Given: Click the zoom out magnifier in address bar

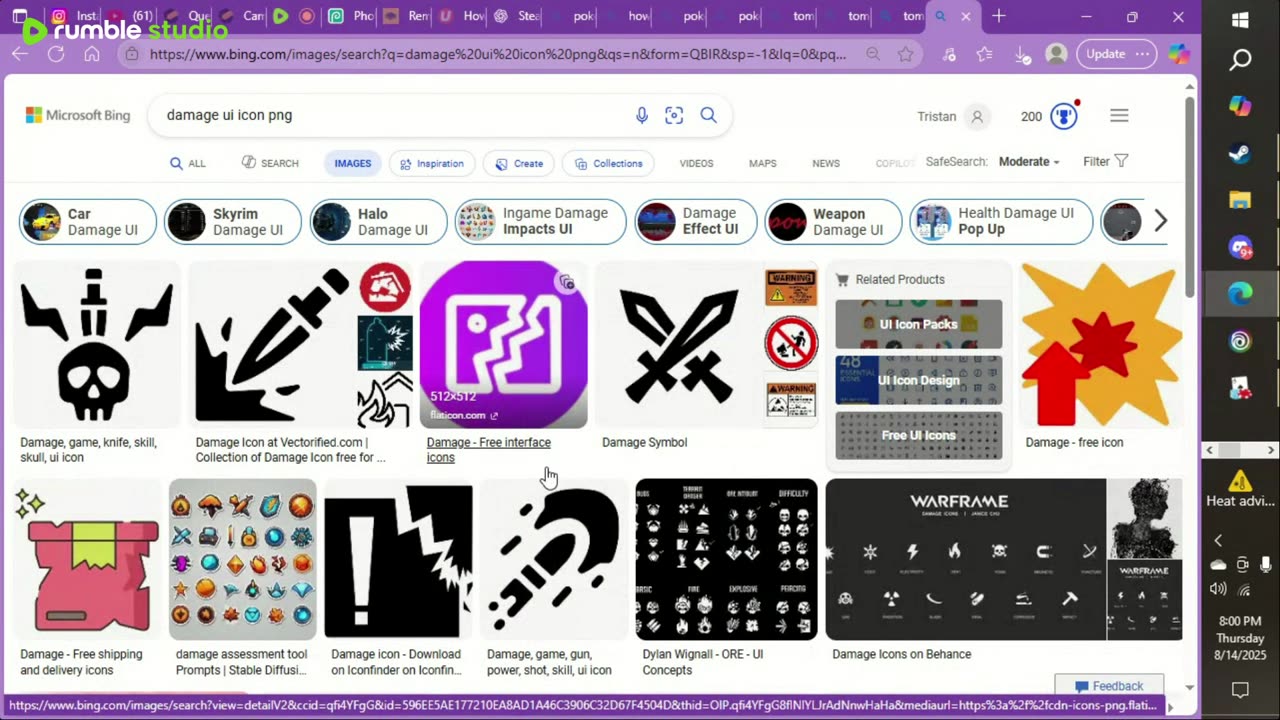Looking at the screenshot, I should click(873, 54).
